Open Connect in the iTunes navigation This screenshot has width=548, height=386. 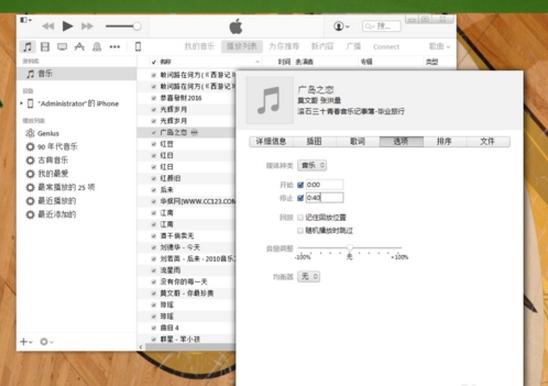[x=386, y=47]
